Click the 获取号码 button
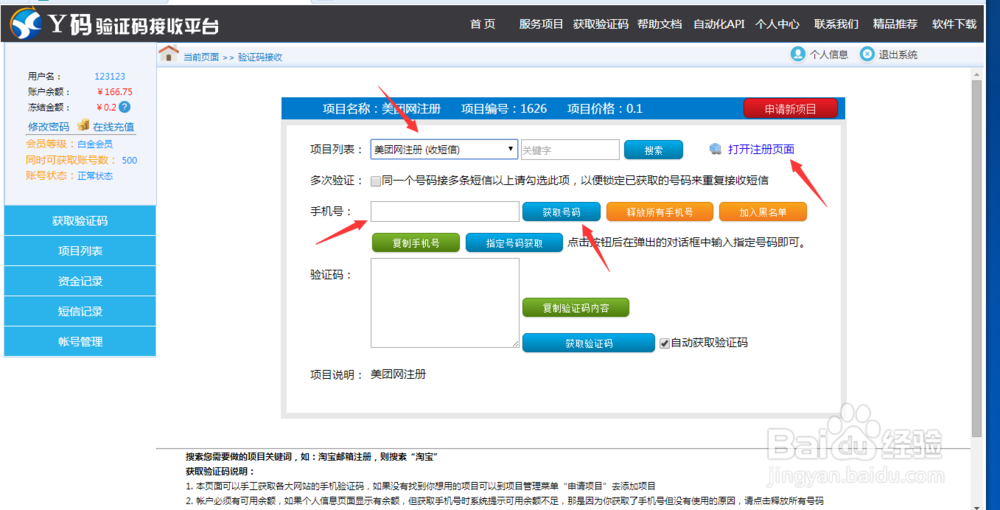Image resolution: width=1000 pixels, height=510 pixels. tap(561, 212)
